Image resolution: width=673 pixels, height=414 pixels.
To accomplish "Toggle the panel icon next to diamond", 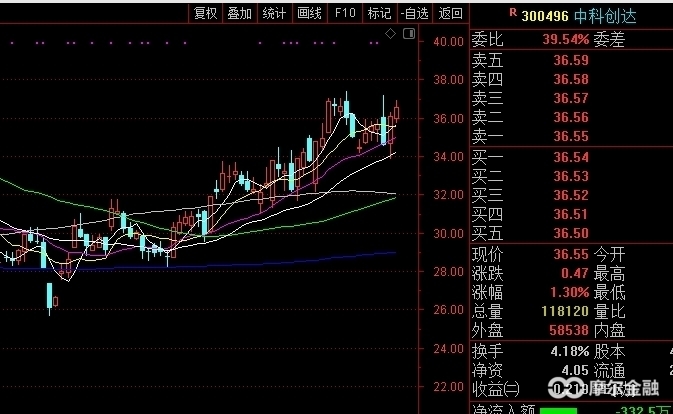I will point(407,34).
